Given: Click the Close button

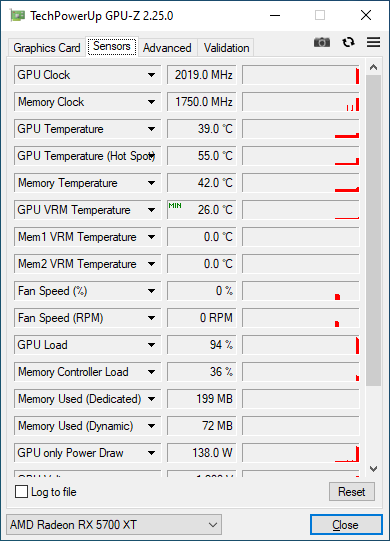Looking at the screenshot, I should (346, 525).
